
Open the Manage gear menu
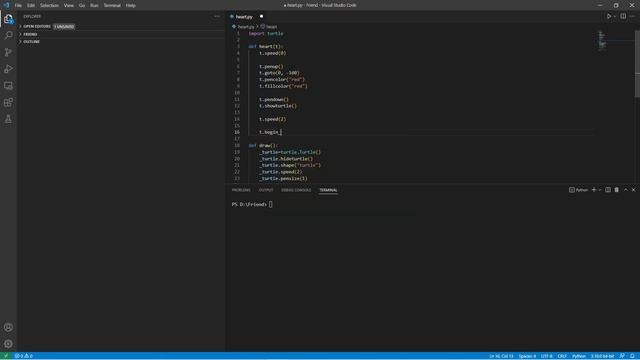(x=8, y=344)
